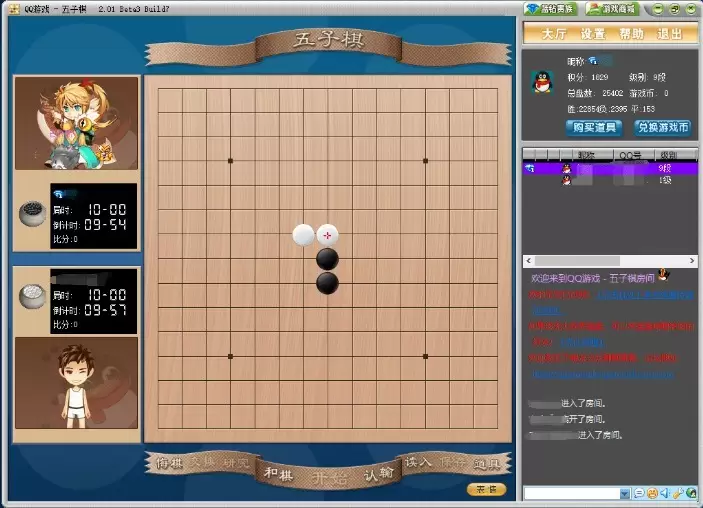Select the highlighted 9段 player row
The width and height of the screenshot is (703, 508).
coord(610,169)
